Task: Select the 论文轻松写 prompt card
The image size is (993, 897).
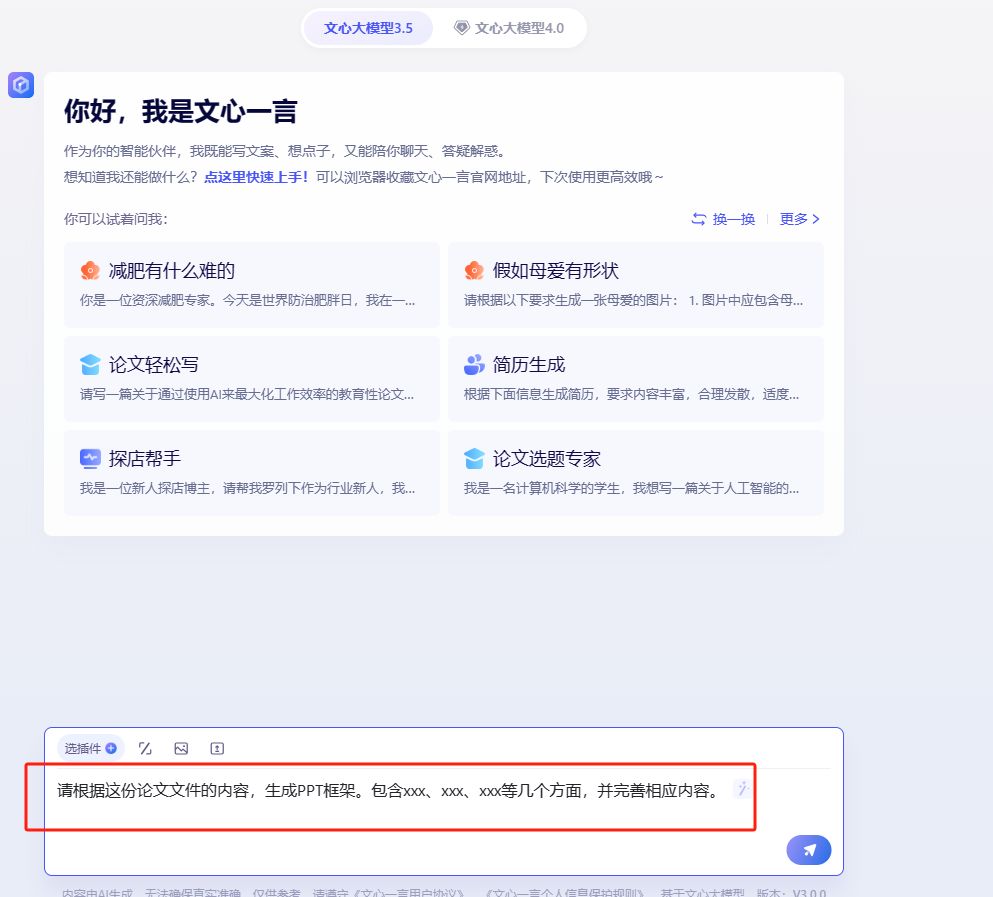Action: pos(251,379)
